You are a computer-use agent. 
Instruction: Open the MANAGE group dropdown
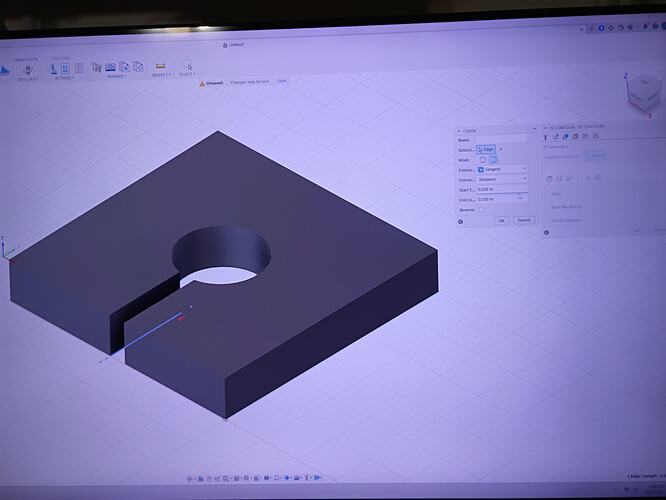116,76
